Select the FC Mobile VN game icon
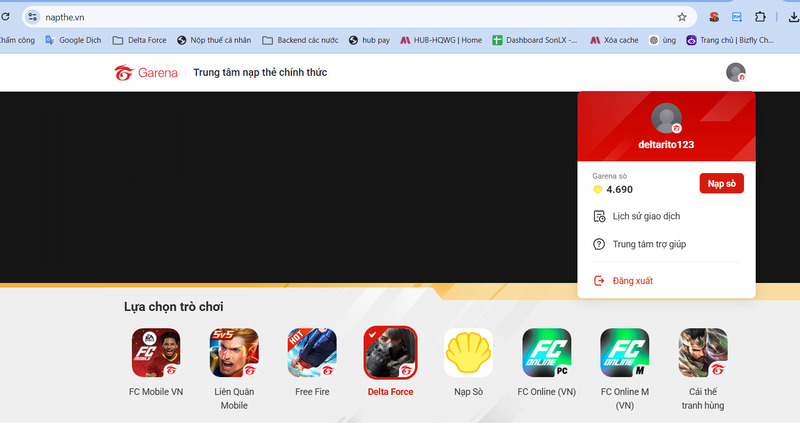This screenshot has width=800, height=427. pyautogui.click(x=156, y=353)
